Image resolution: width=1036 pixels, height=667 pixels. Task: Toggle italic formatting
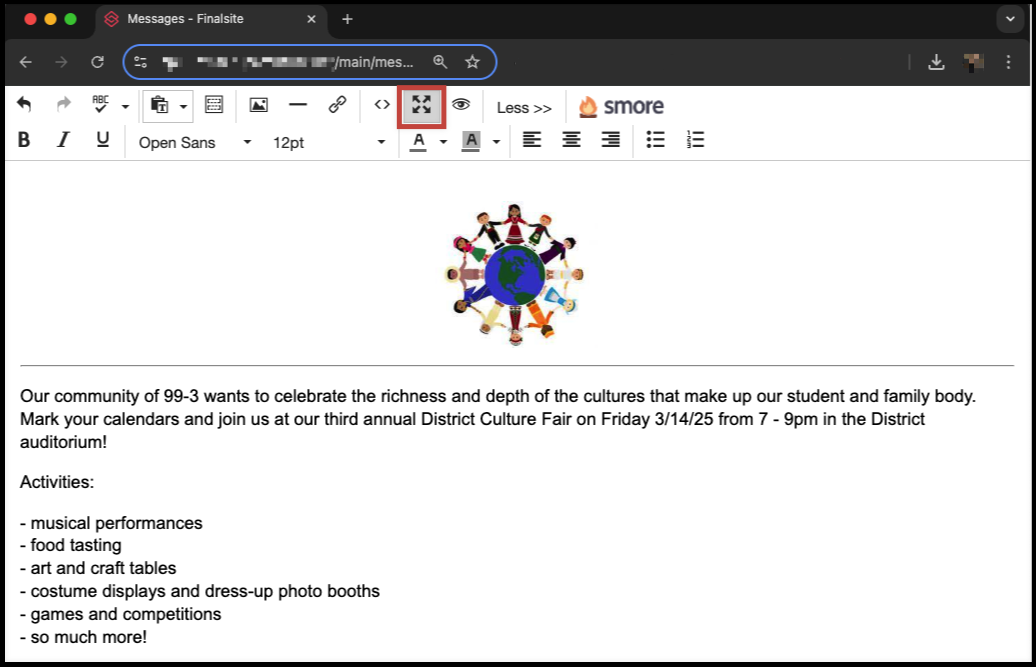(63, 141)
